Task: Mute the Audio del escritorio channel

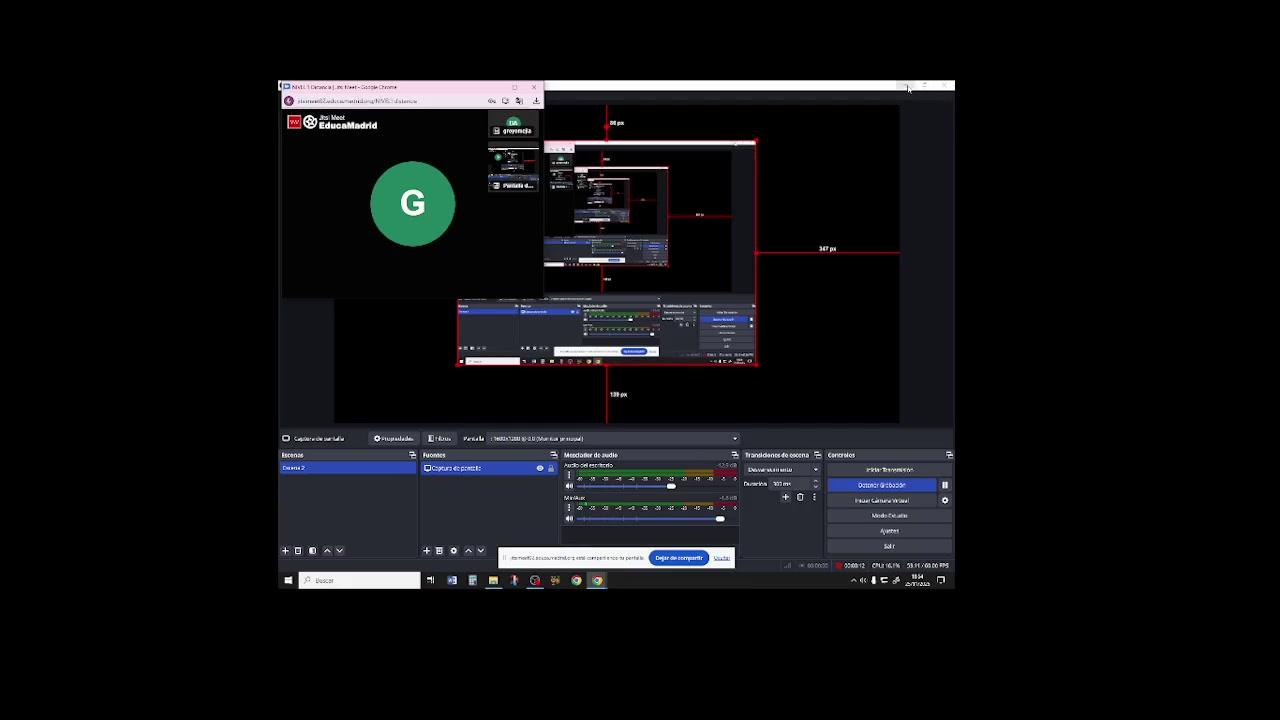Action: (569, 486)
